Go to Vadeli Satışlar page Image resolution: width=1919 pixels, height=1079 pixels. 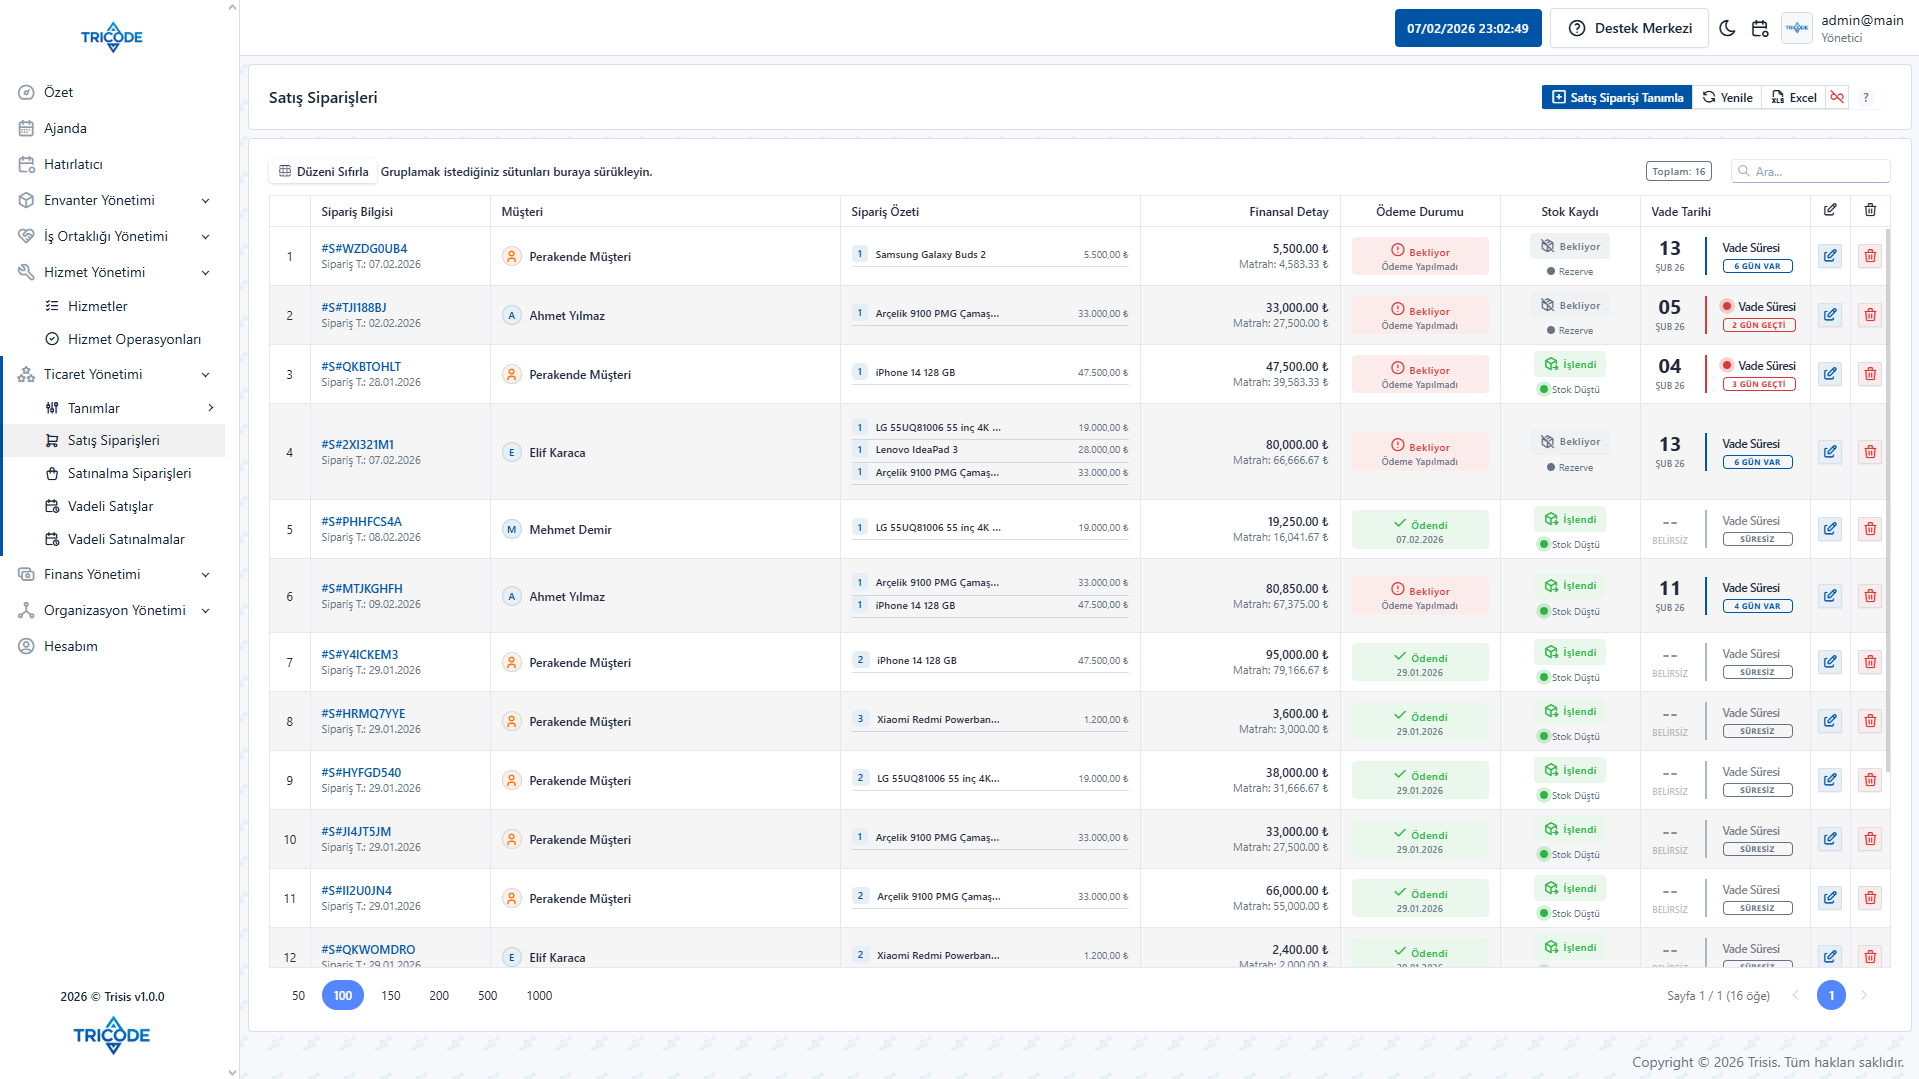(x=110, y=506)
